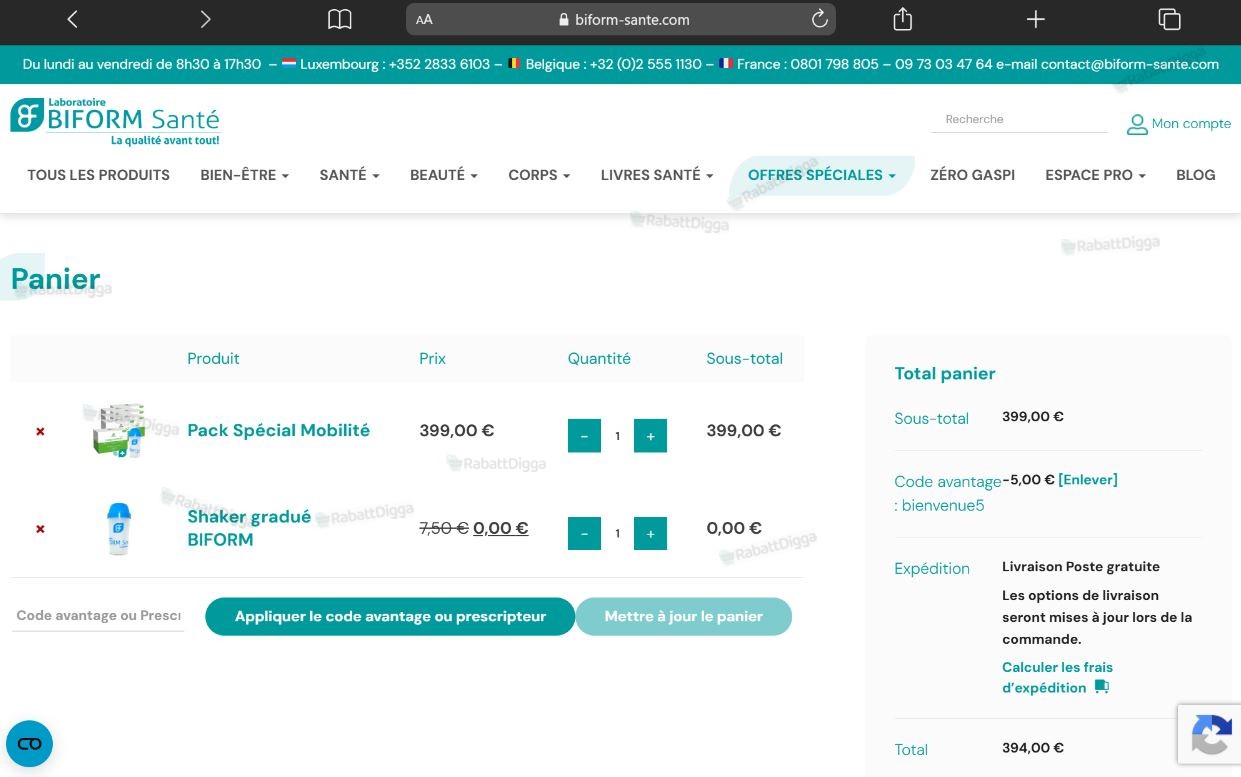Click the Total panier heading
The height and width of the screenshot is (777, 1241).
point(945,374)
